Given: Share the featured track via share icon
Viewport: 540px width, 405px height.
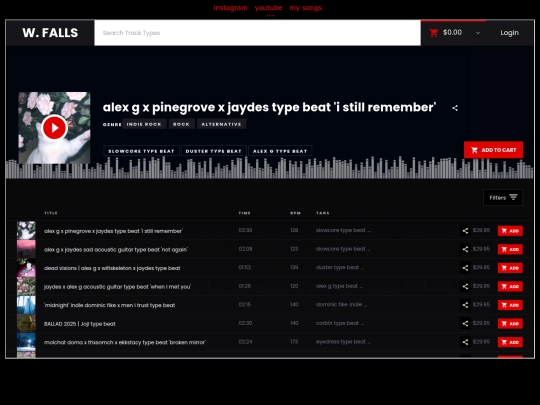Looking at the screenshot, I should tap(455, 108).
